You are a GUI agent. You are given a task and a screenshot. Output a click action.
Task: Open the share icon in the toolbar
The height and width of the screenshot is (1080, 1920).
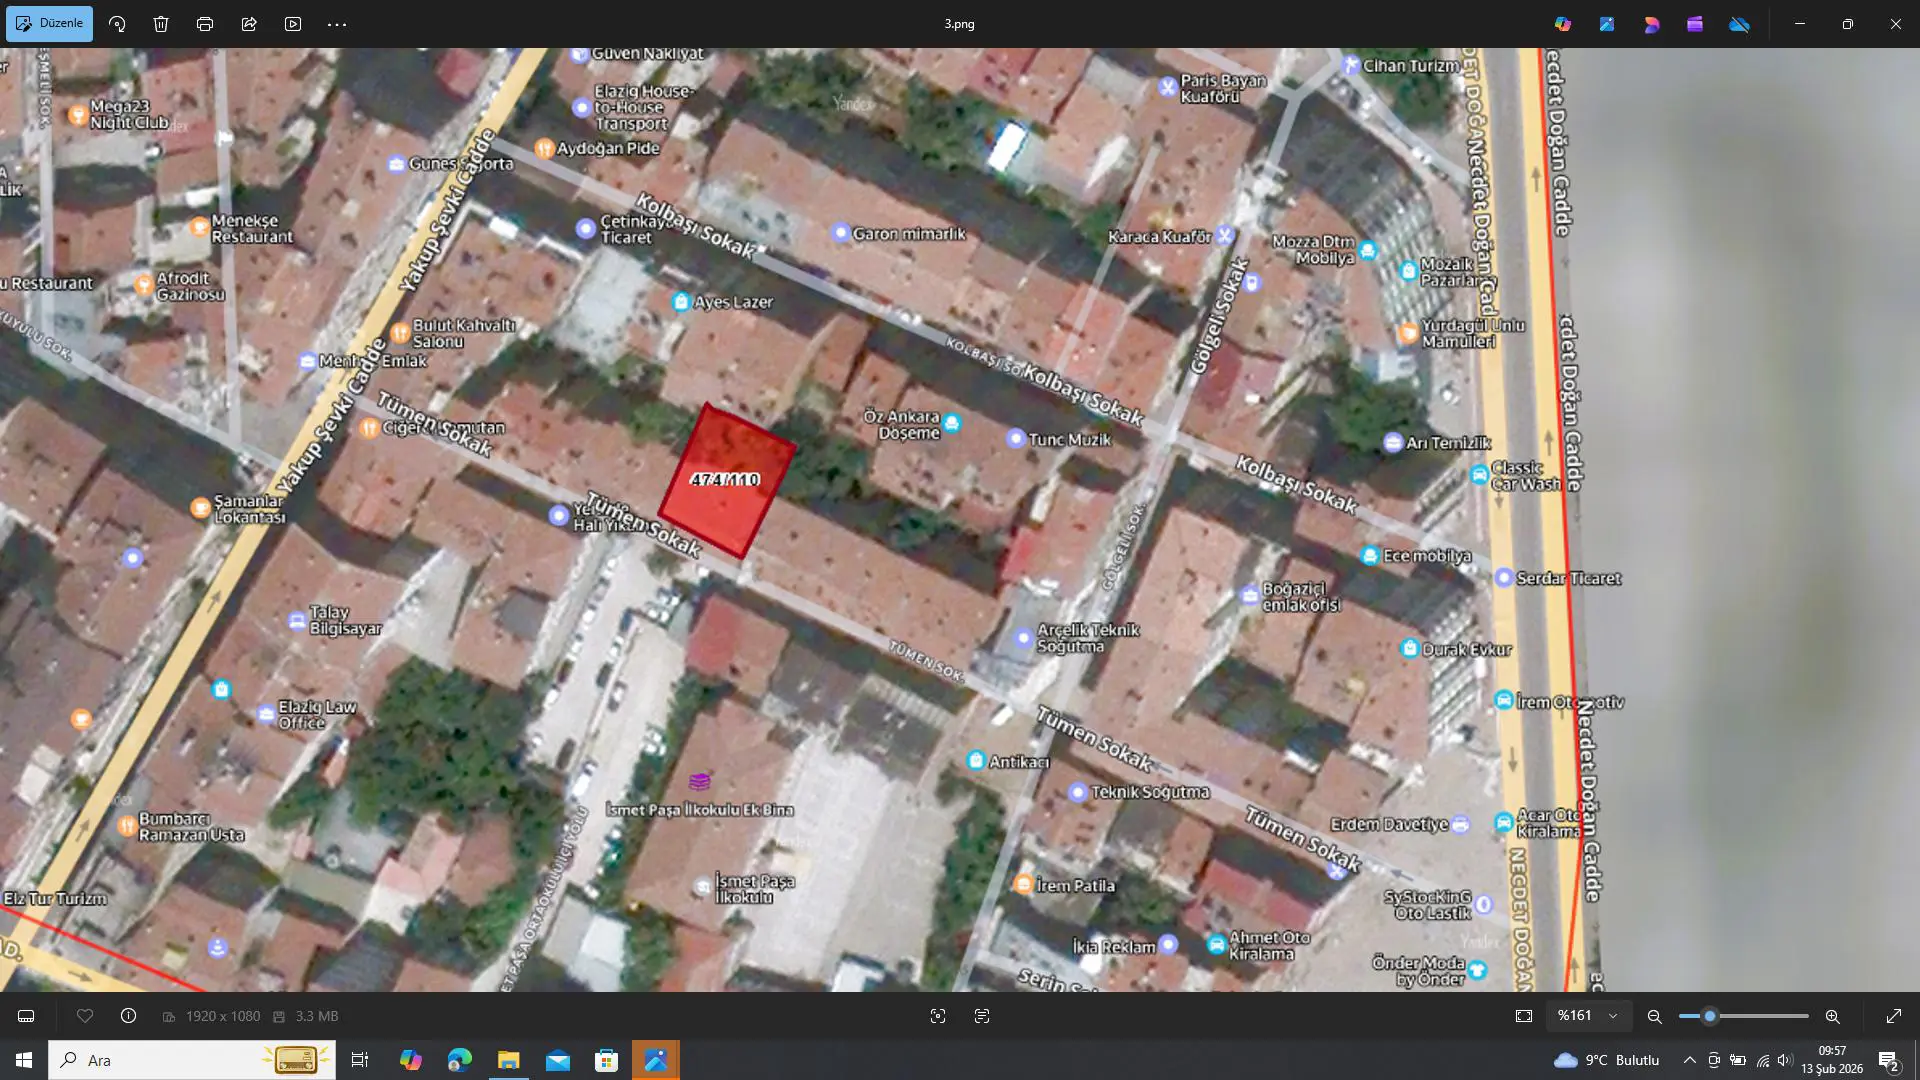(x=249, y=24)
